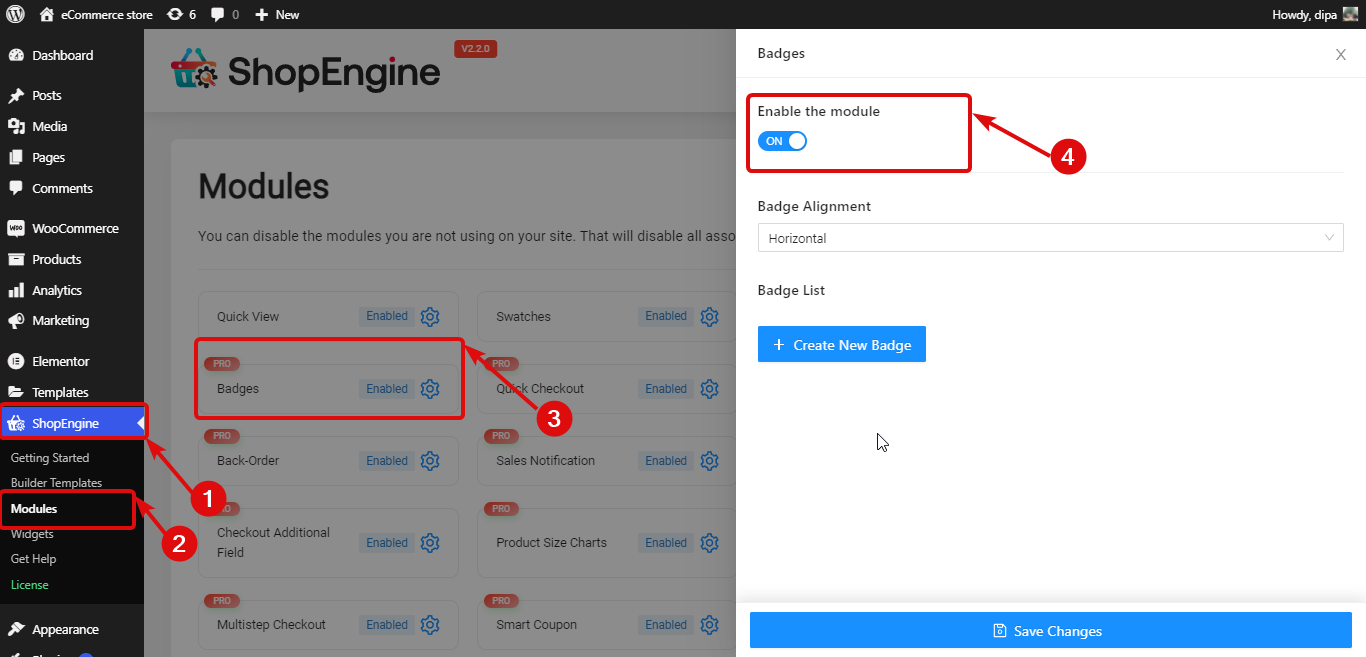Screen dimensions: 1366x657
Task: Click the Enabled status on Sales Notification
Action: coord(666,461)
